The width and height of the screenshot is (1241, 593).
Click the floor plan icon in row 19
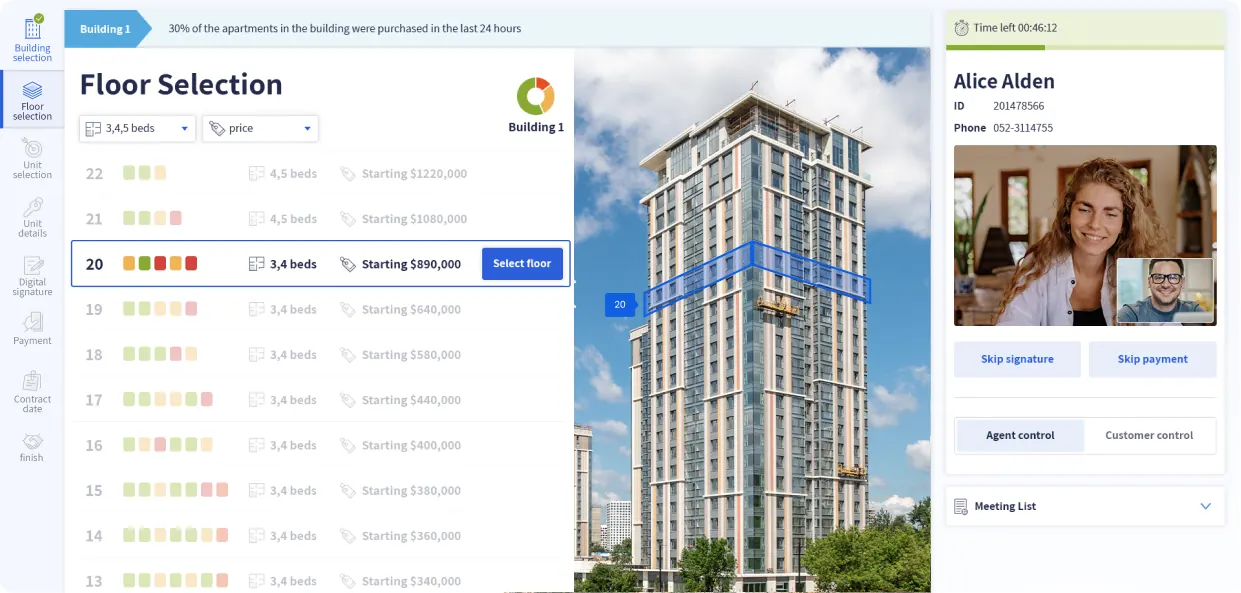[x=256, y=309]
